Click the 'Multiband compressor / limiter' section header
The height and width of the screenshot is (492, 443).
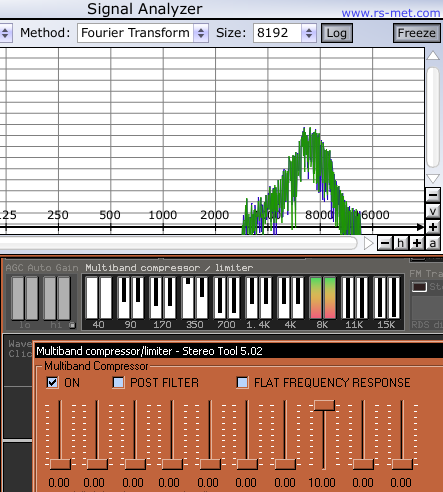(169, 268)
